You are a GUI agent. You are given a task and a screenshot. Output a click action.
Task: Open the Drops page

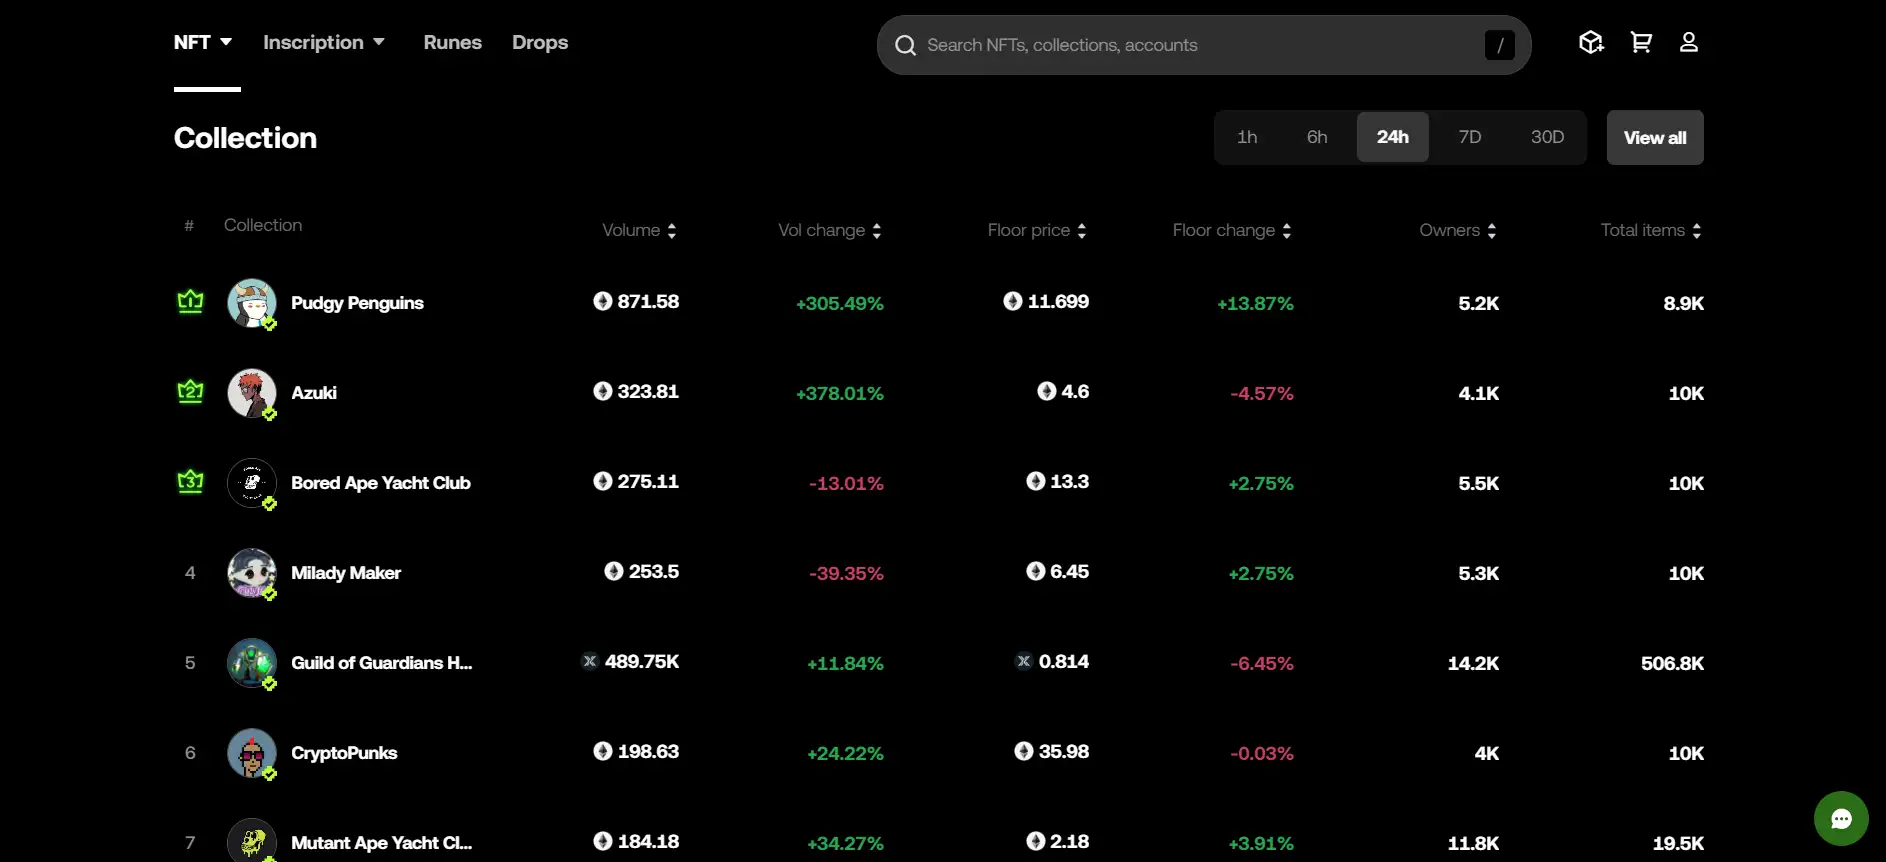tap(540, 42)
